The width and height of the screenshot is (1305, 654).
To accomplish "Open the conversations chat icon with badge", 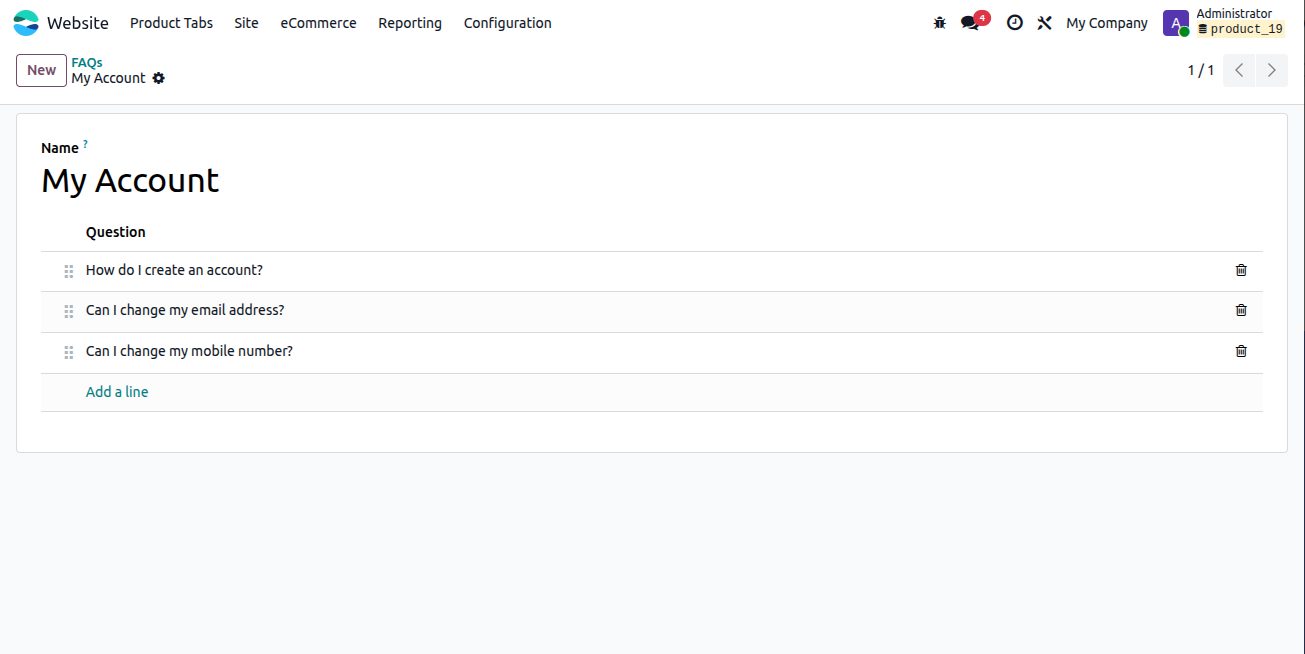I will tap(974, 21).
